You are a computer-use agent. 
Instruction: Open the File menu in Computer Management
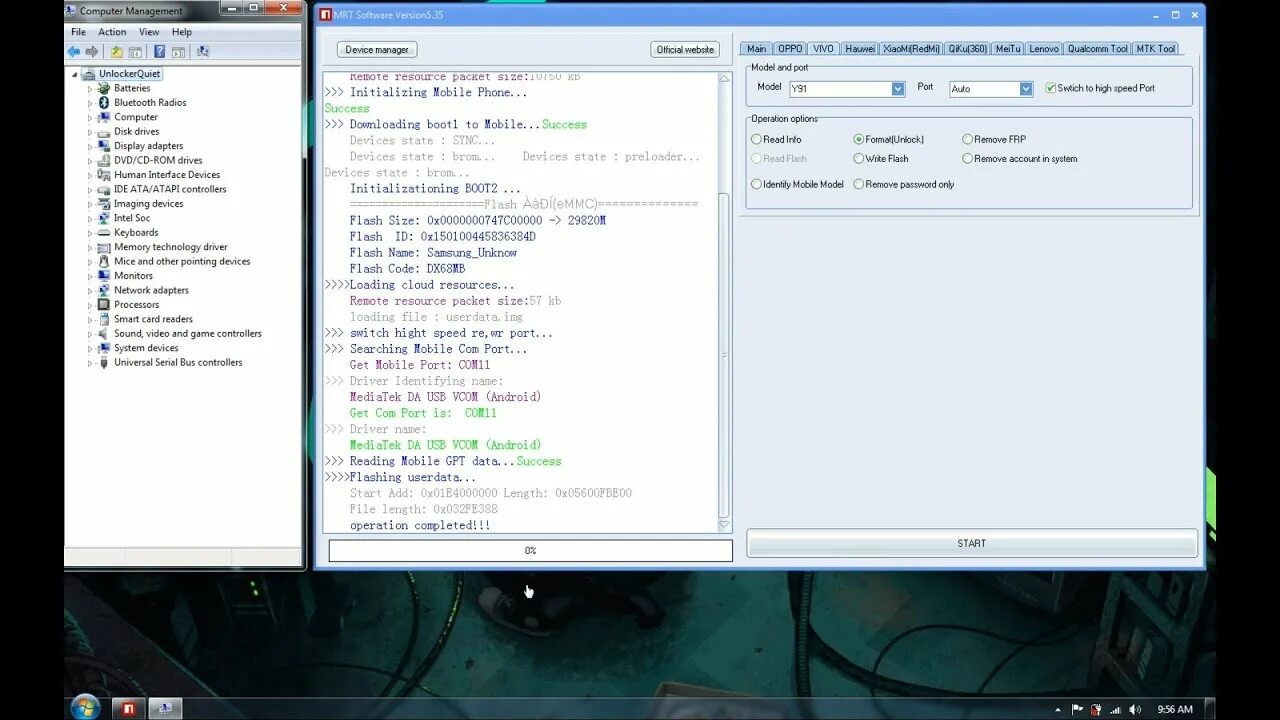click(78, 32)
